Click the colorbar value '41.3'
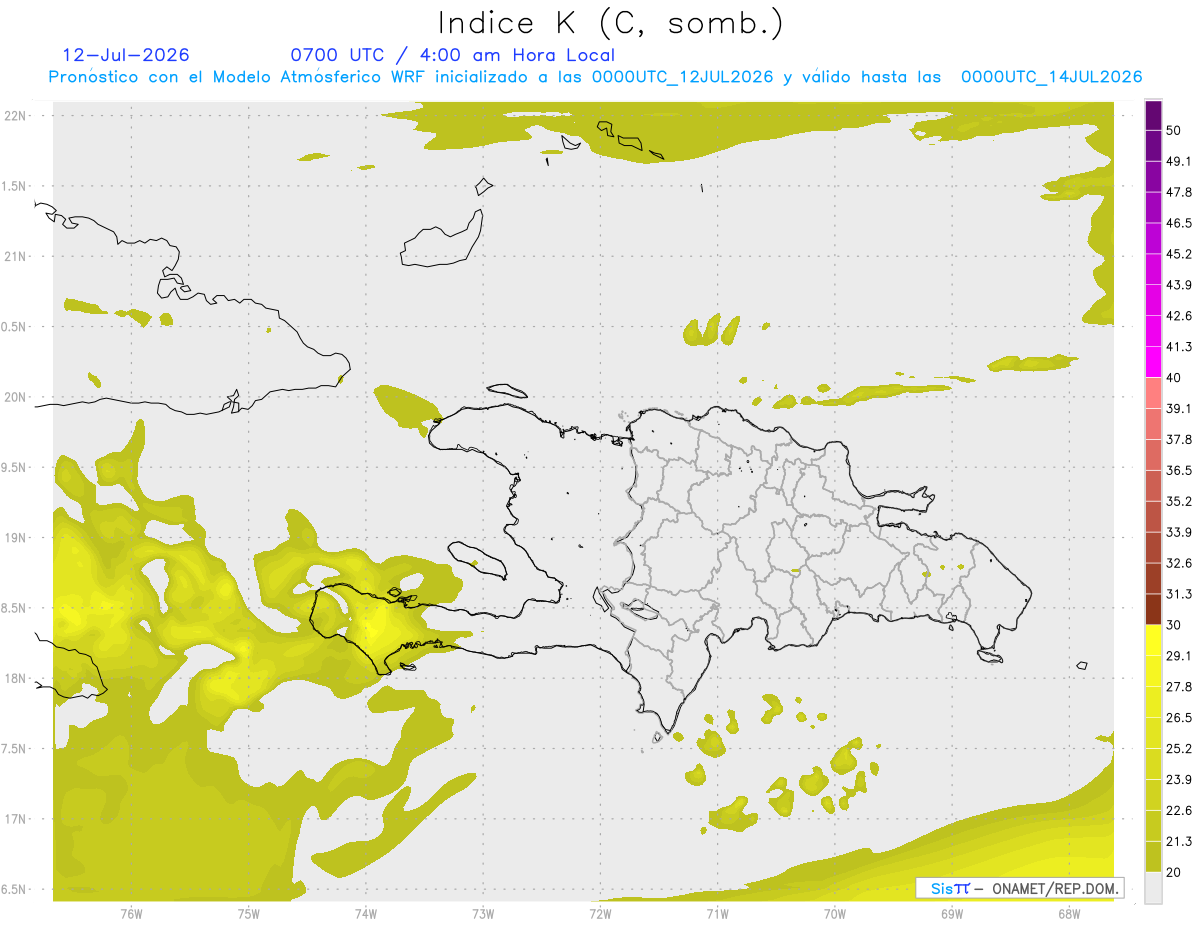 coord(1178,347)
